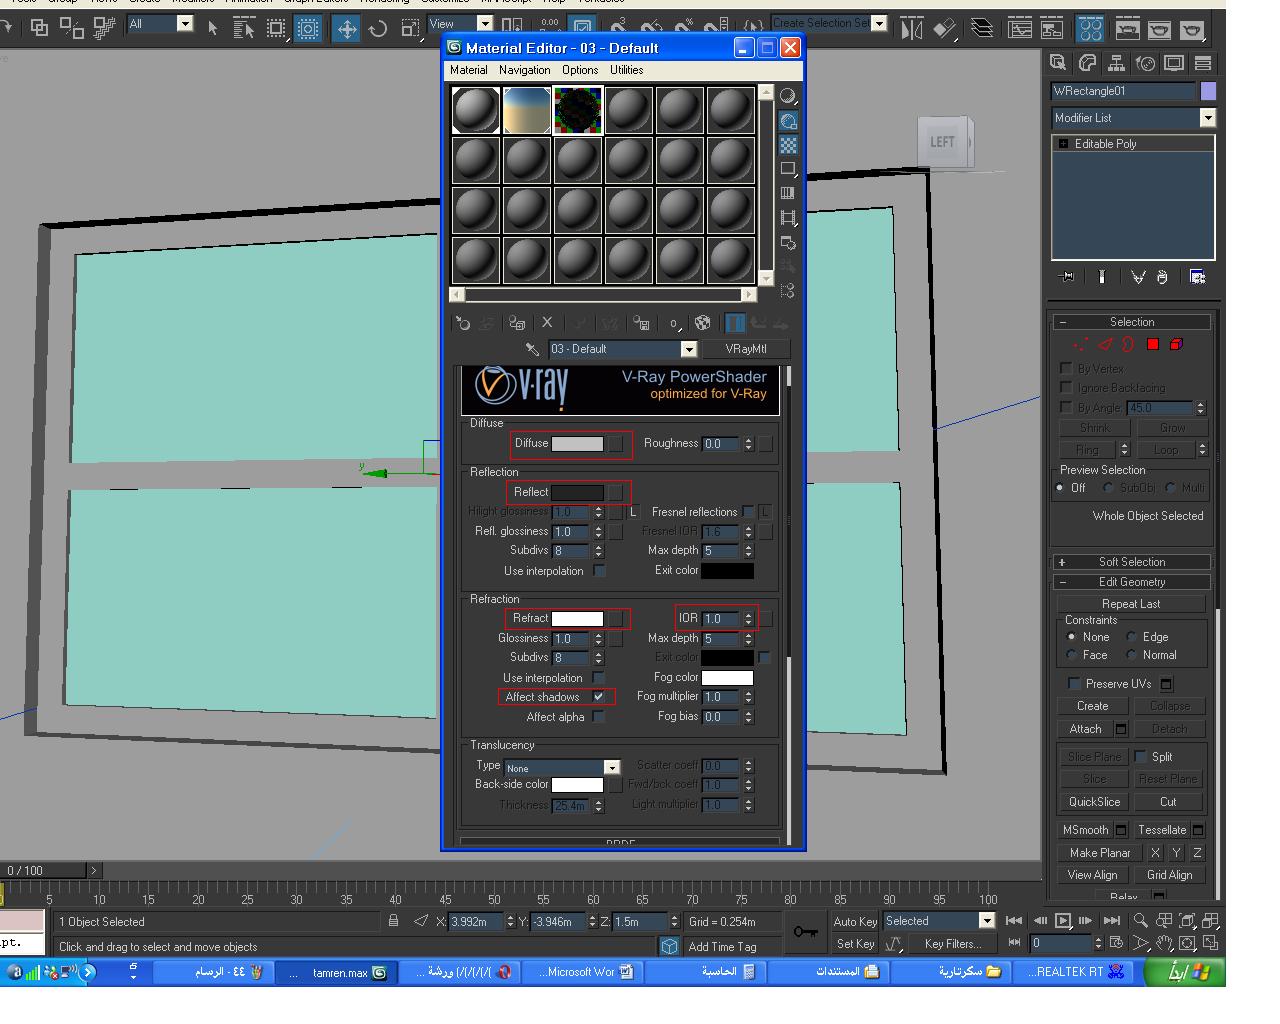Click the Material/Map Navigator icon

(788, 290)
